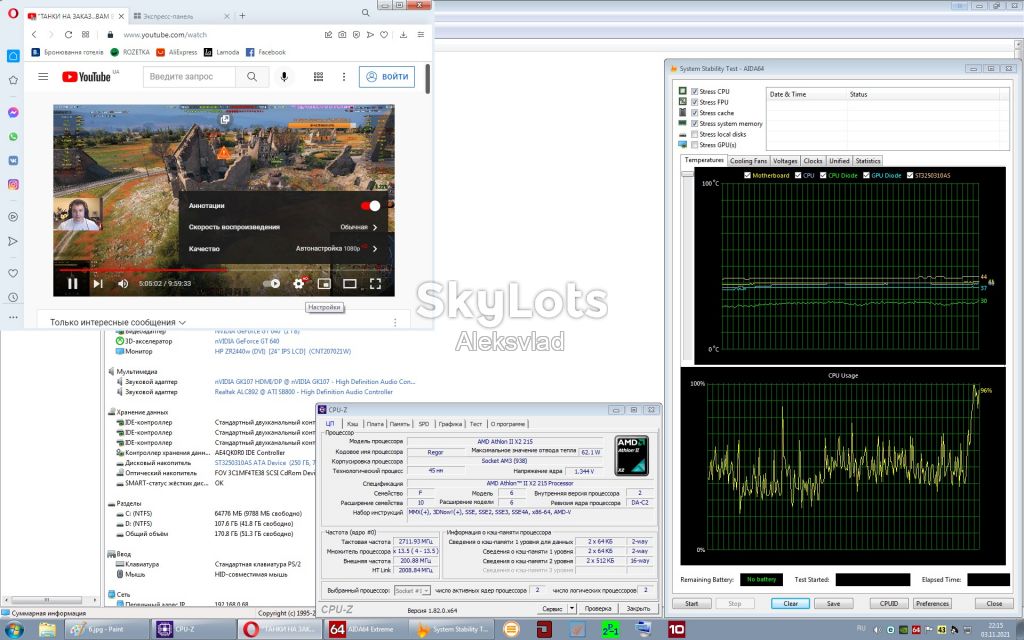The width and height of the screenshot is (1024, 640).
Task: Open Clocks tab in stability test
Action: pyautogui.click(x=813, y=161)
